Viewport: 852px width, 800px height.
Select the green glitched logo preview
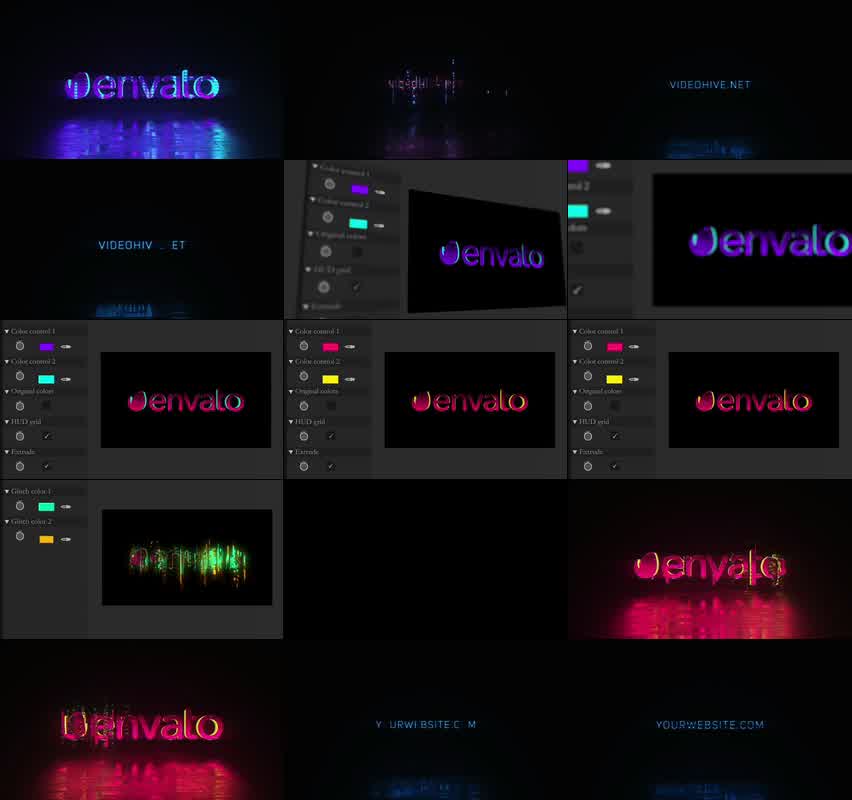tap(187, 557)
